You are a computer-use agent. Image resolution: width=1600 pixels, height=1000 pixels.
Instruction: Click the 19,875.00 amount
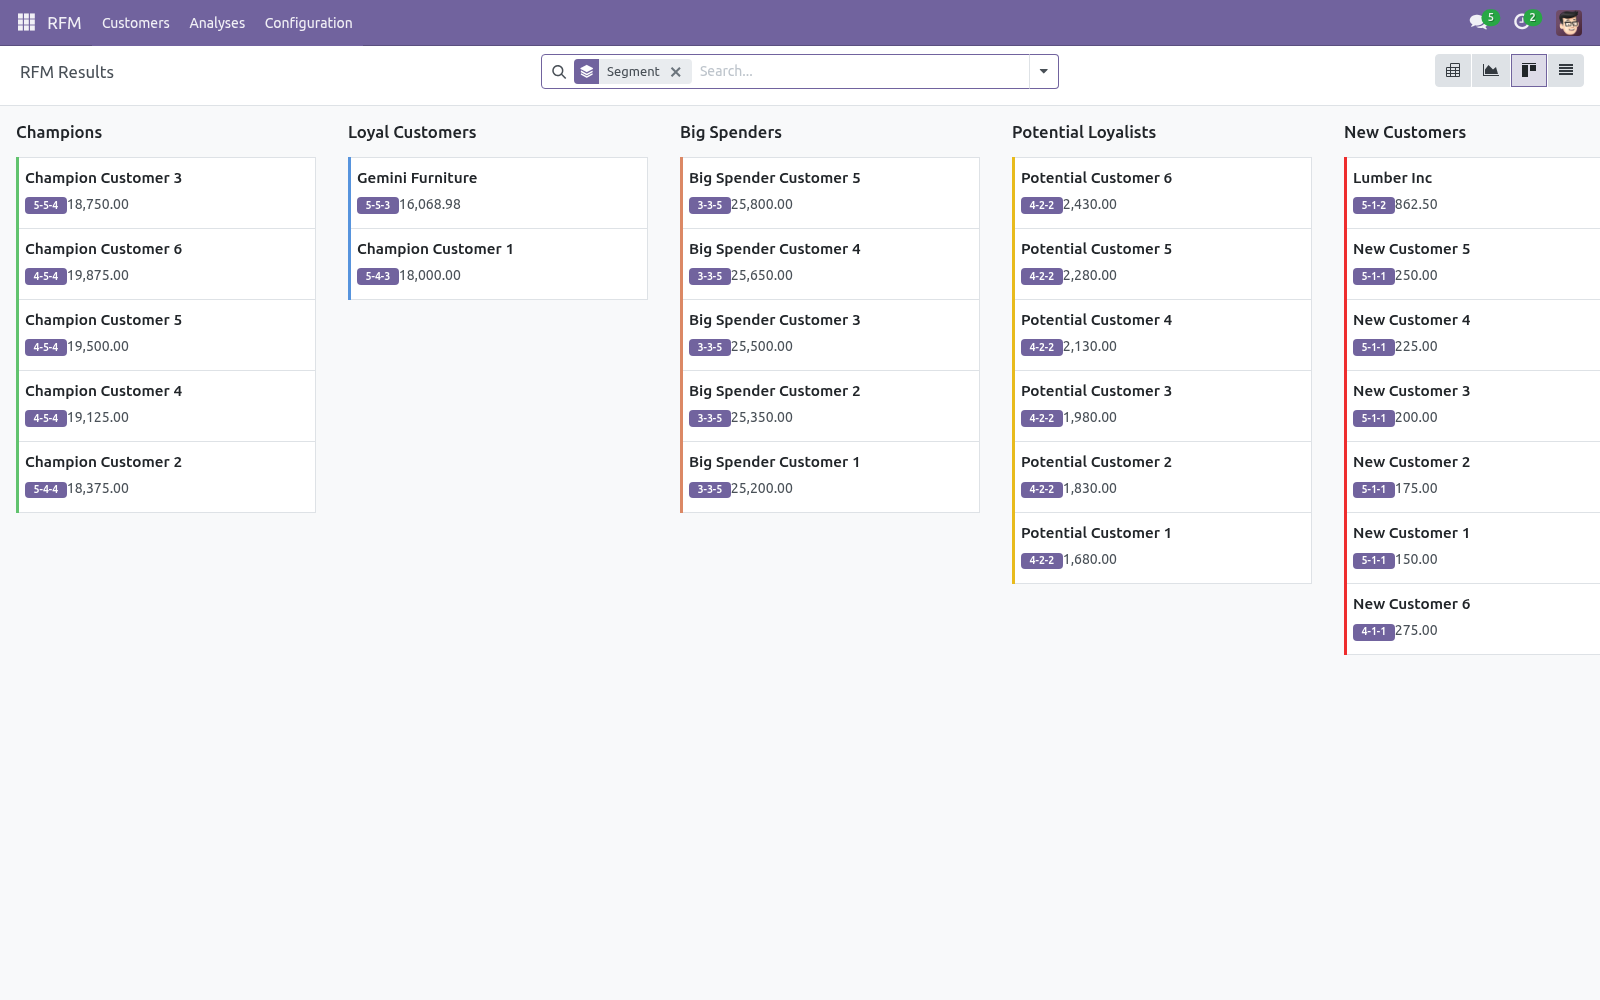[98, 275]
